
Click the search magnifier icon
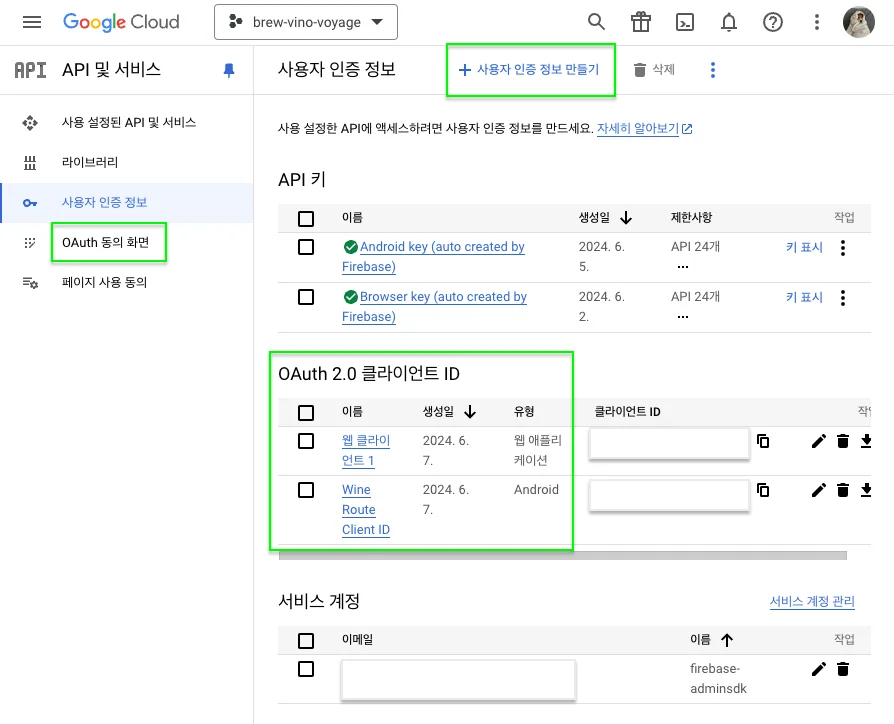[x=596, y=22]
